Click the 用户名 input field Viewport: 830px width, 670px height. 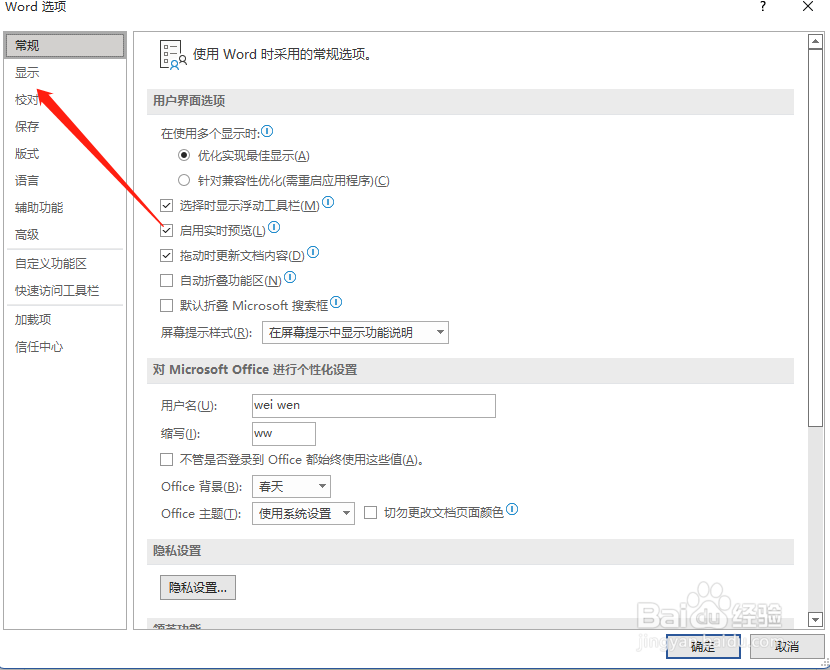pos(374,406)
